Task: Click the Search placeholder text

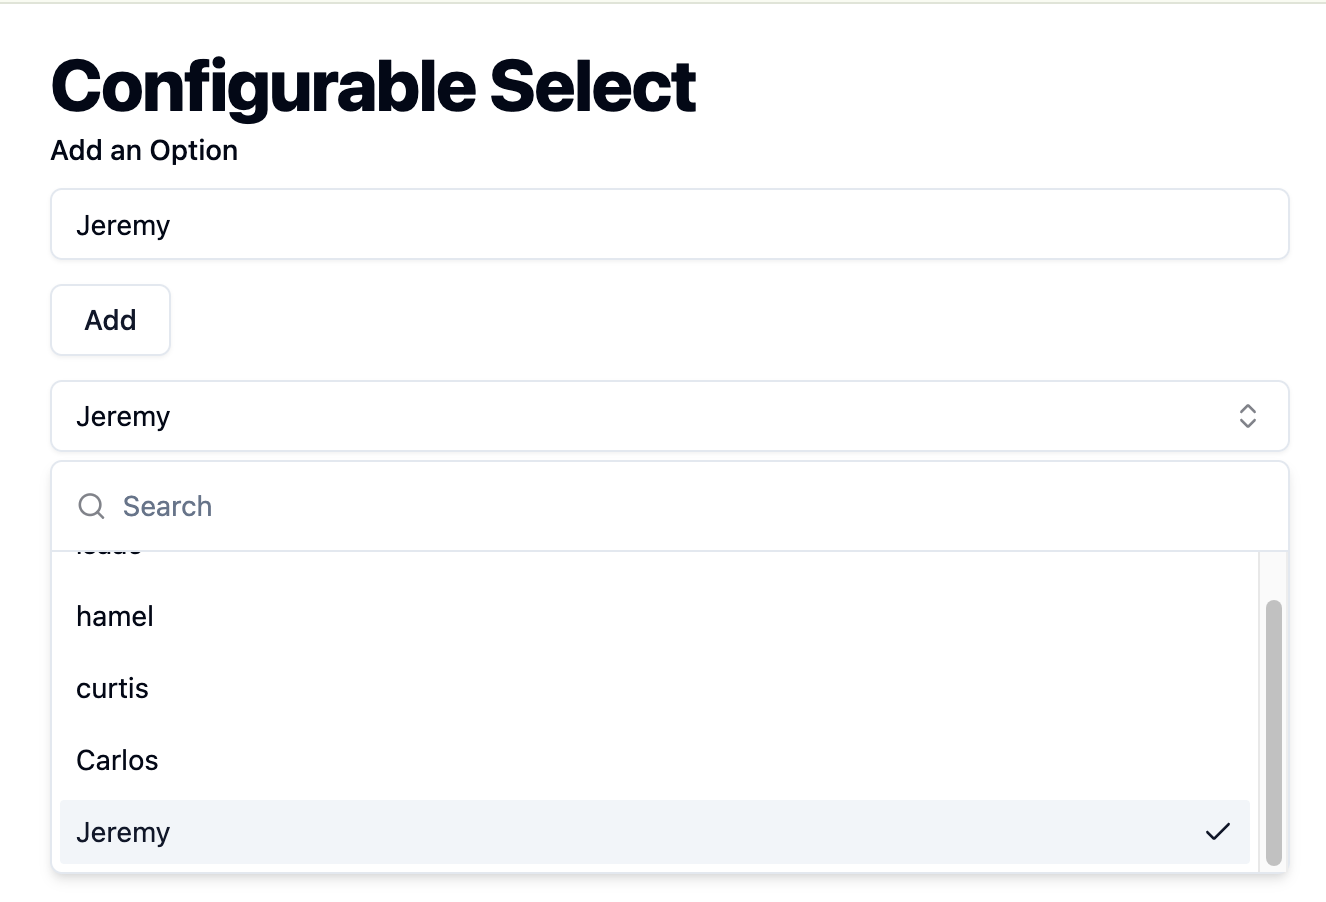Action: coord(167,507)
